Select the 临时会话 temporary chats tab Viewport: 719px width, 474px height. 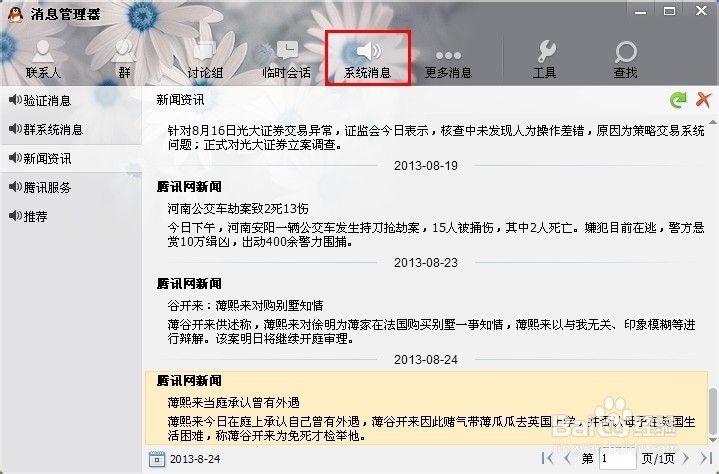(x=287, y=60)
